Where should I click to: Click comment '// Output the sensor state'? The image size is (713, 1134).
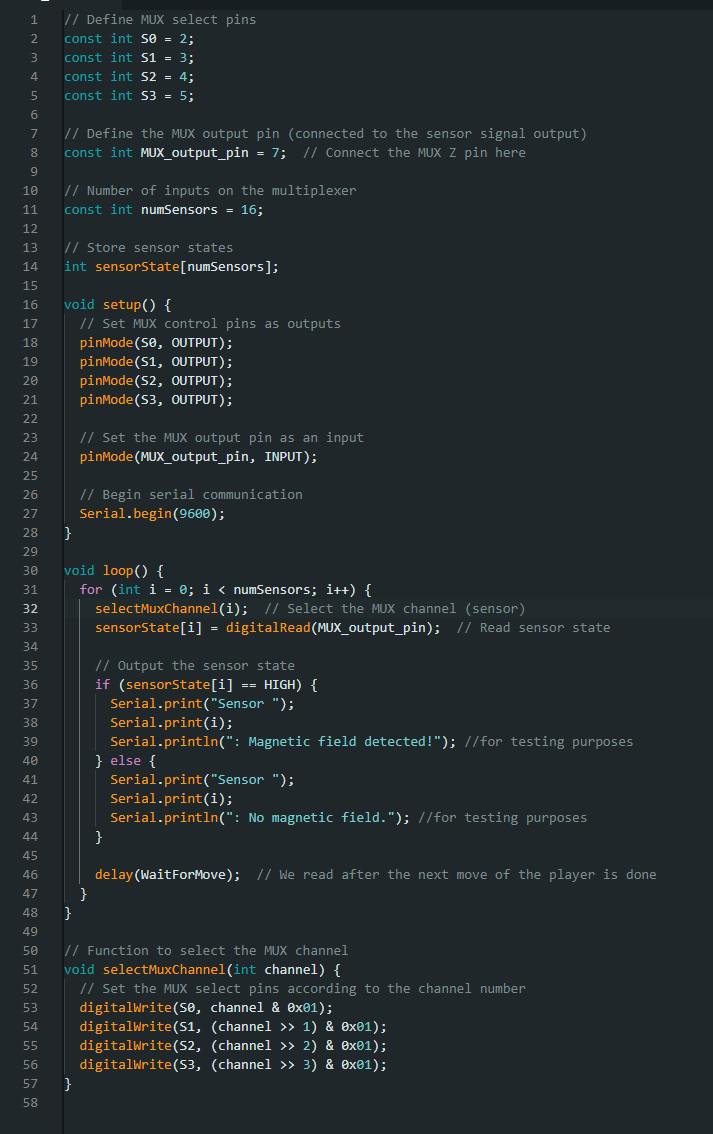coord(195,665)
